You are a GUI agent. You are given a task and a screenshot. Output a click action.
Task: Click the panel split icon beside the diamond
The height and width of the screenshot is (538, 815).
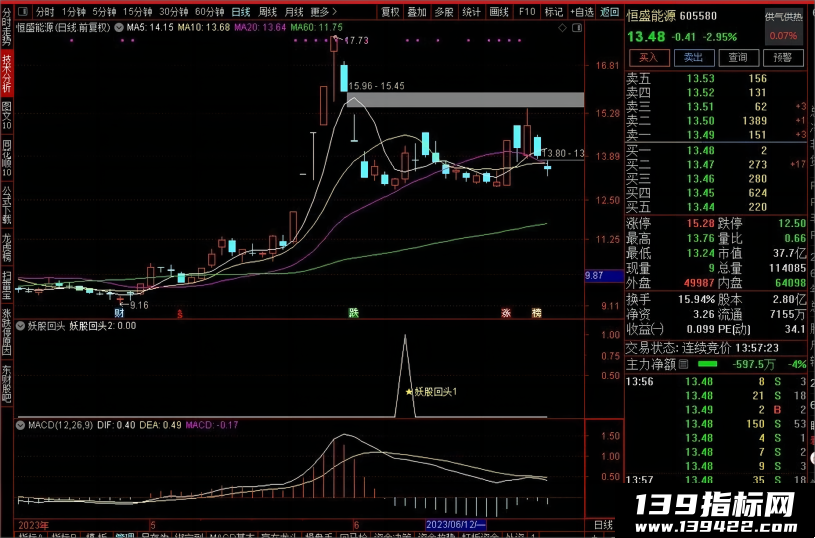(577, 28)
